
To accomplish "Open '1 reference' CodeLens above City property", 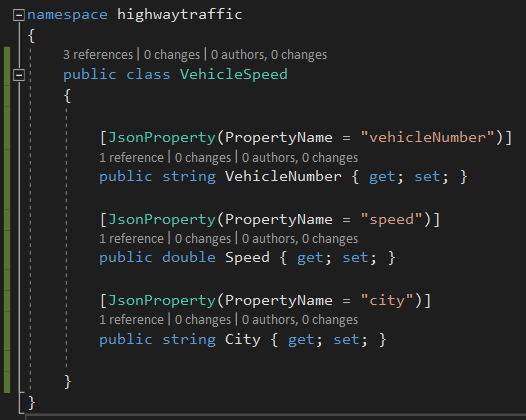I will 131,320.
